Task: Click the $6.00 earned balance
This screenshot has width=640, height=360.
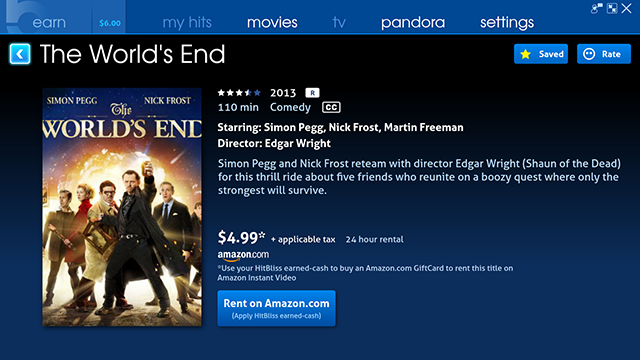Action: (x=110, y=23)
